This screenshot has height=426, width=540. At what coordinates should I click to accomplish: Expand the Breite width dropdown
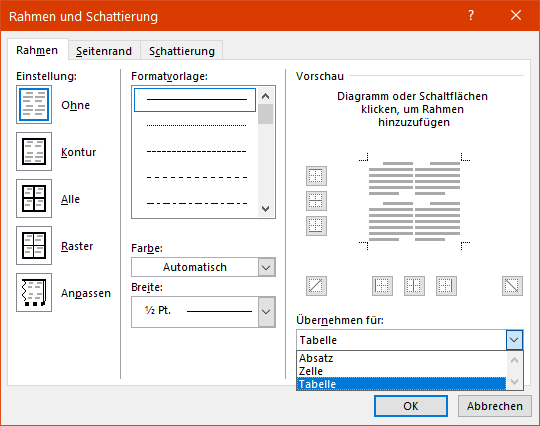[x=267, y=312]
